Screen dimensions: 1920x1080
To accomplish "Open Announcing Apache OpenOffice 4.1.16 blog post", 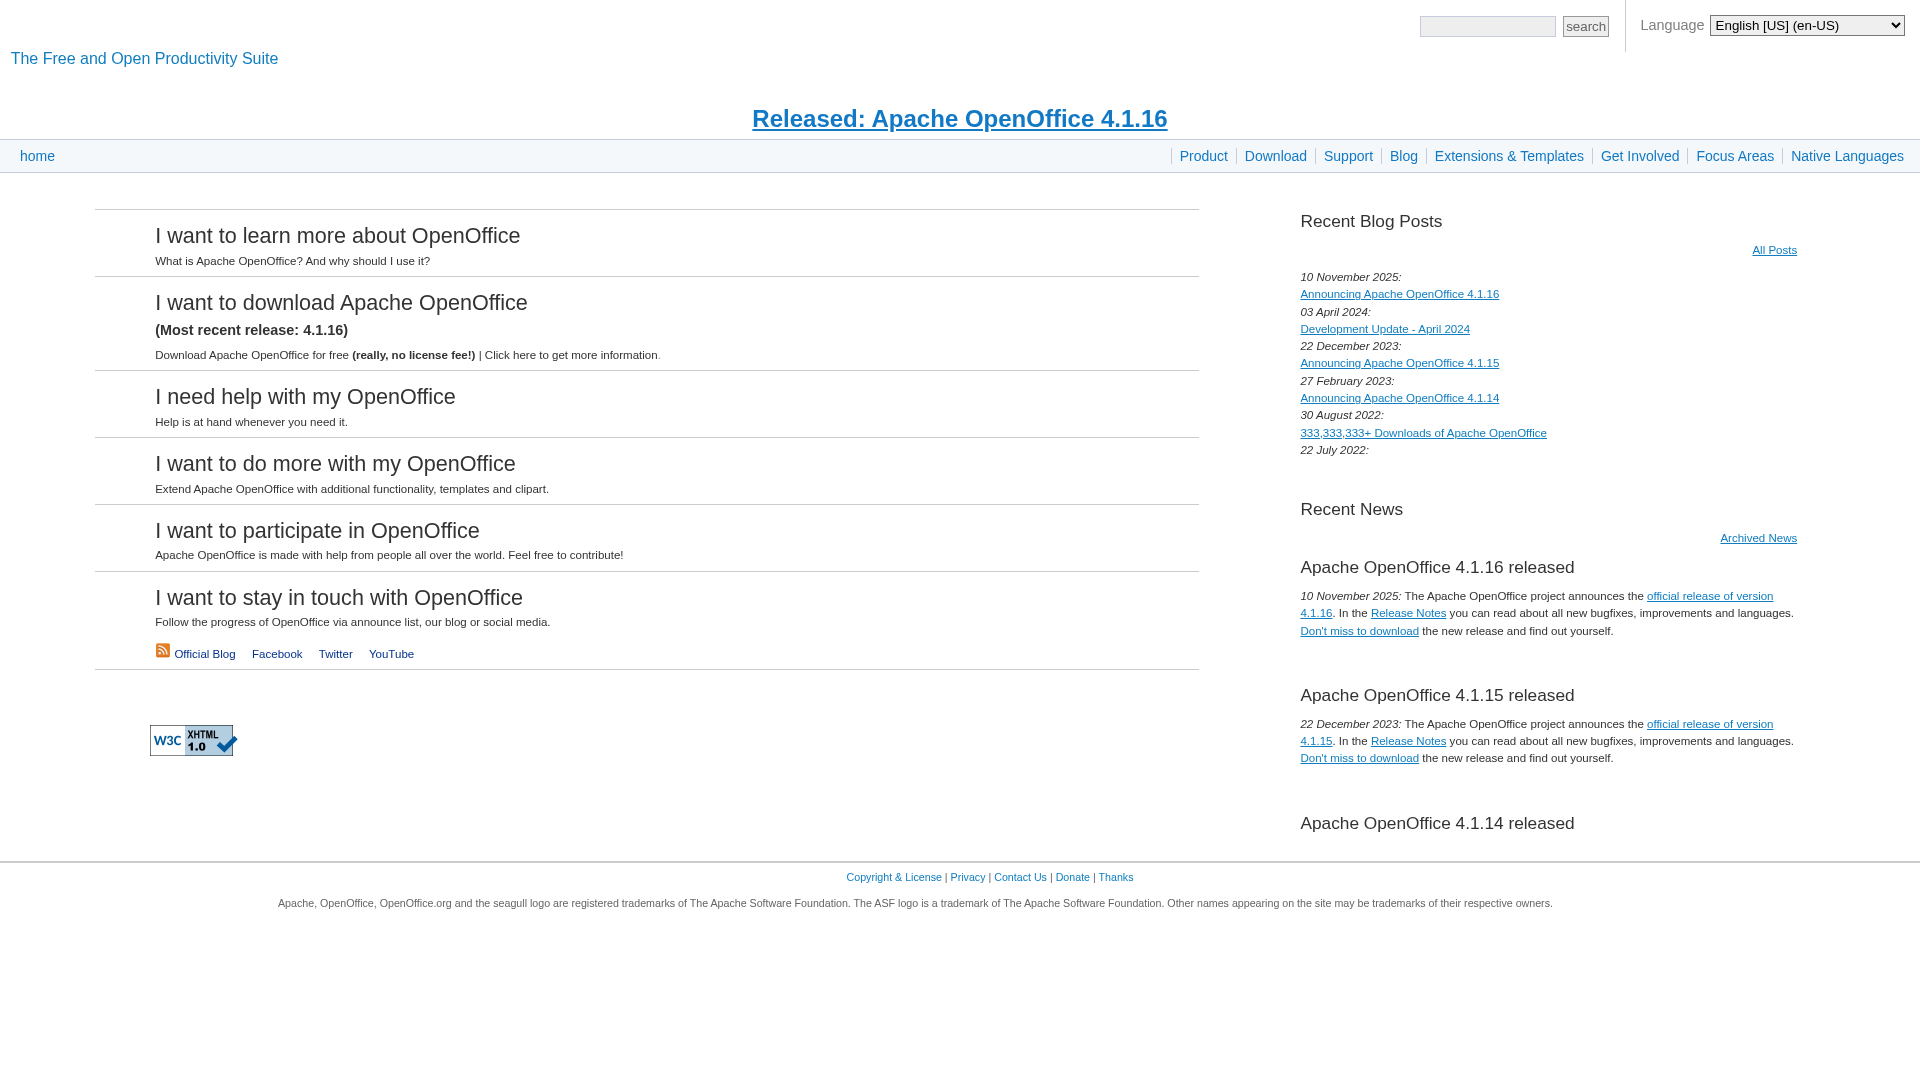I will (x=1399, y=294).
